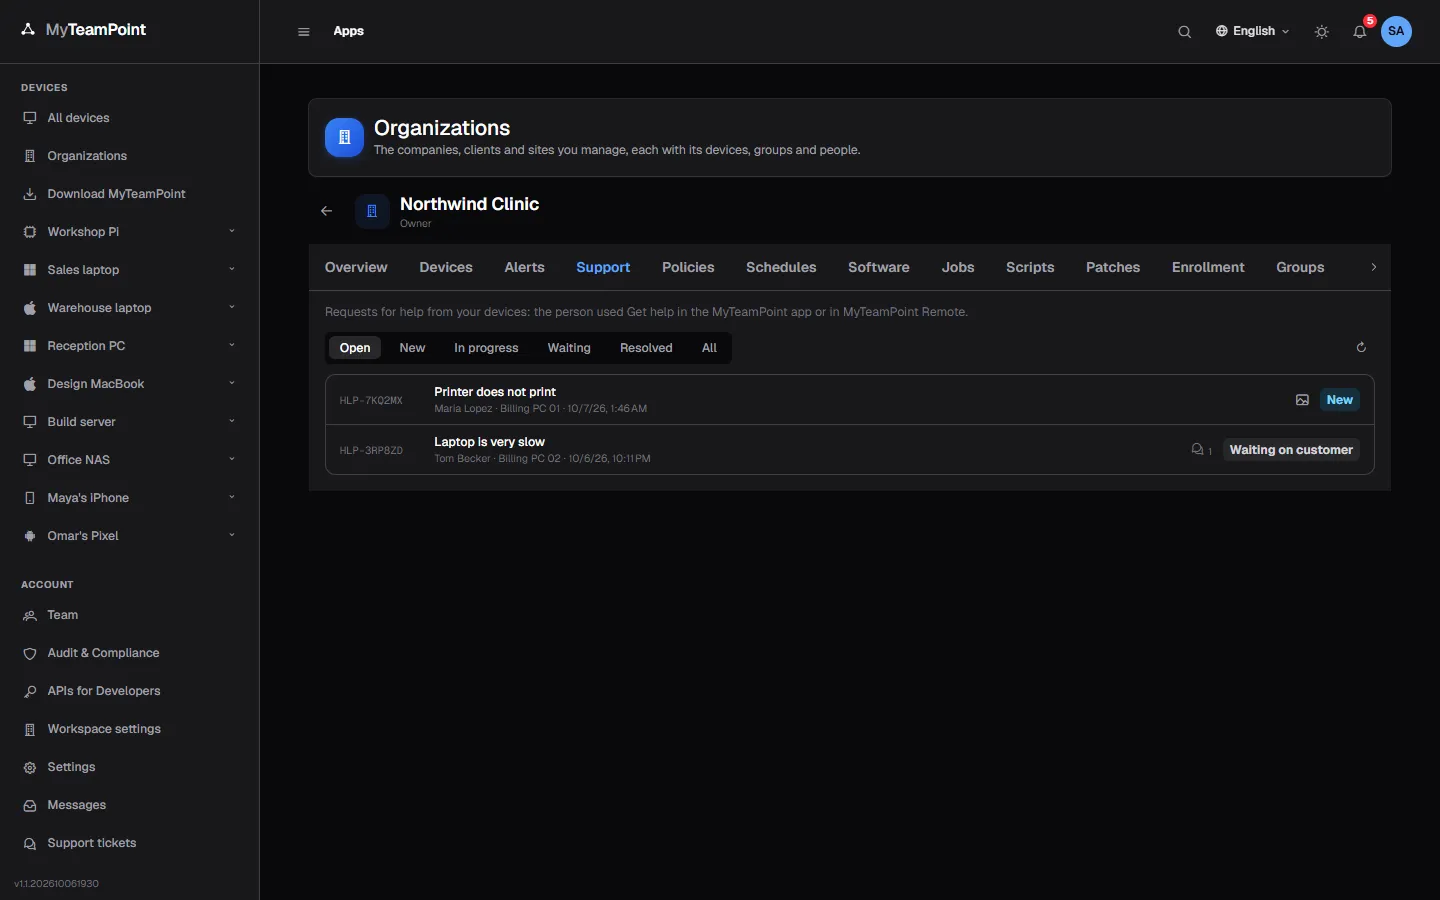Select the Open status filter
The width and height of the screenshot is (1440, 900).
pyautogui.click(x=355, y=348)
